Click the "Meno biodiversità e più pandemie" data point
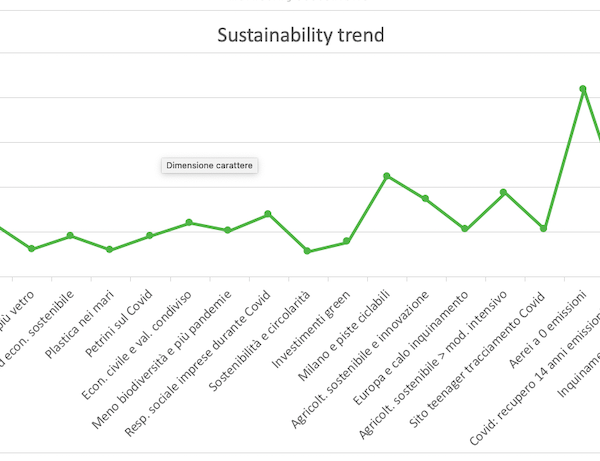This screenshot has height=461, width=600. 228,230
